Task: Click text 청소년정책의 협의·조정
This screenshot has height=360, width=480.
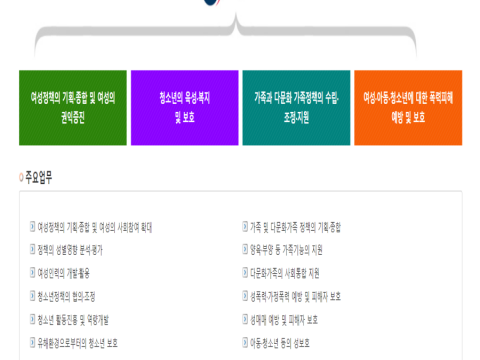Action: coord(66,297)
